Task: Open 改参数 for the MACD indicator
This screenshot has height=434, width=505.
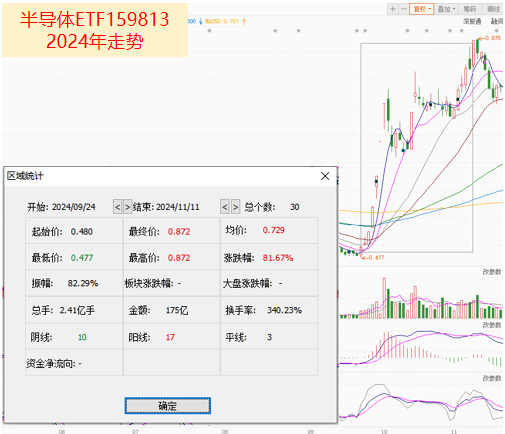Action: [492, 325]
